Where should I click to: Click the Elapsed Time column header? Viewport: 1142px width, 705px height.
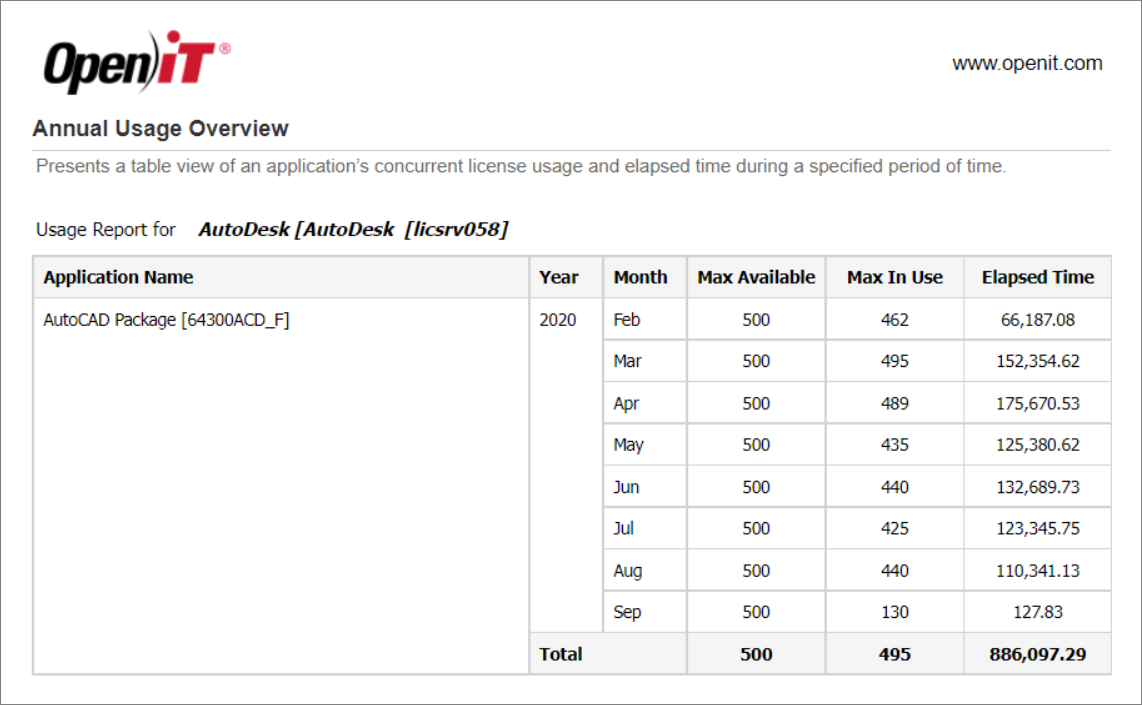[x=1038, y=277]
